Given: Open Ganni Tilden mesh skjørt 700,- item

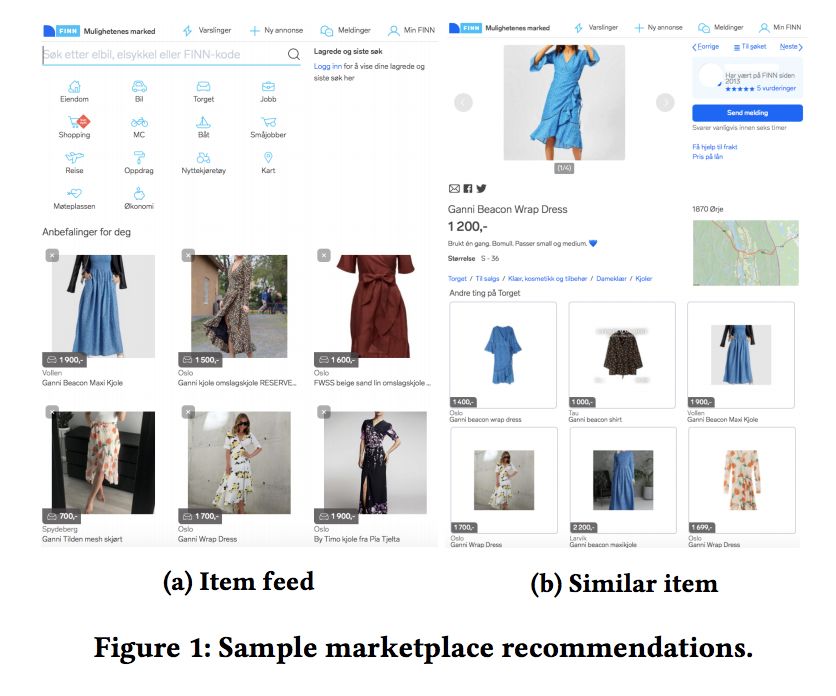Looking at the screenshot, I should coord(103,462).
